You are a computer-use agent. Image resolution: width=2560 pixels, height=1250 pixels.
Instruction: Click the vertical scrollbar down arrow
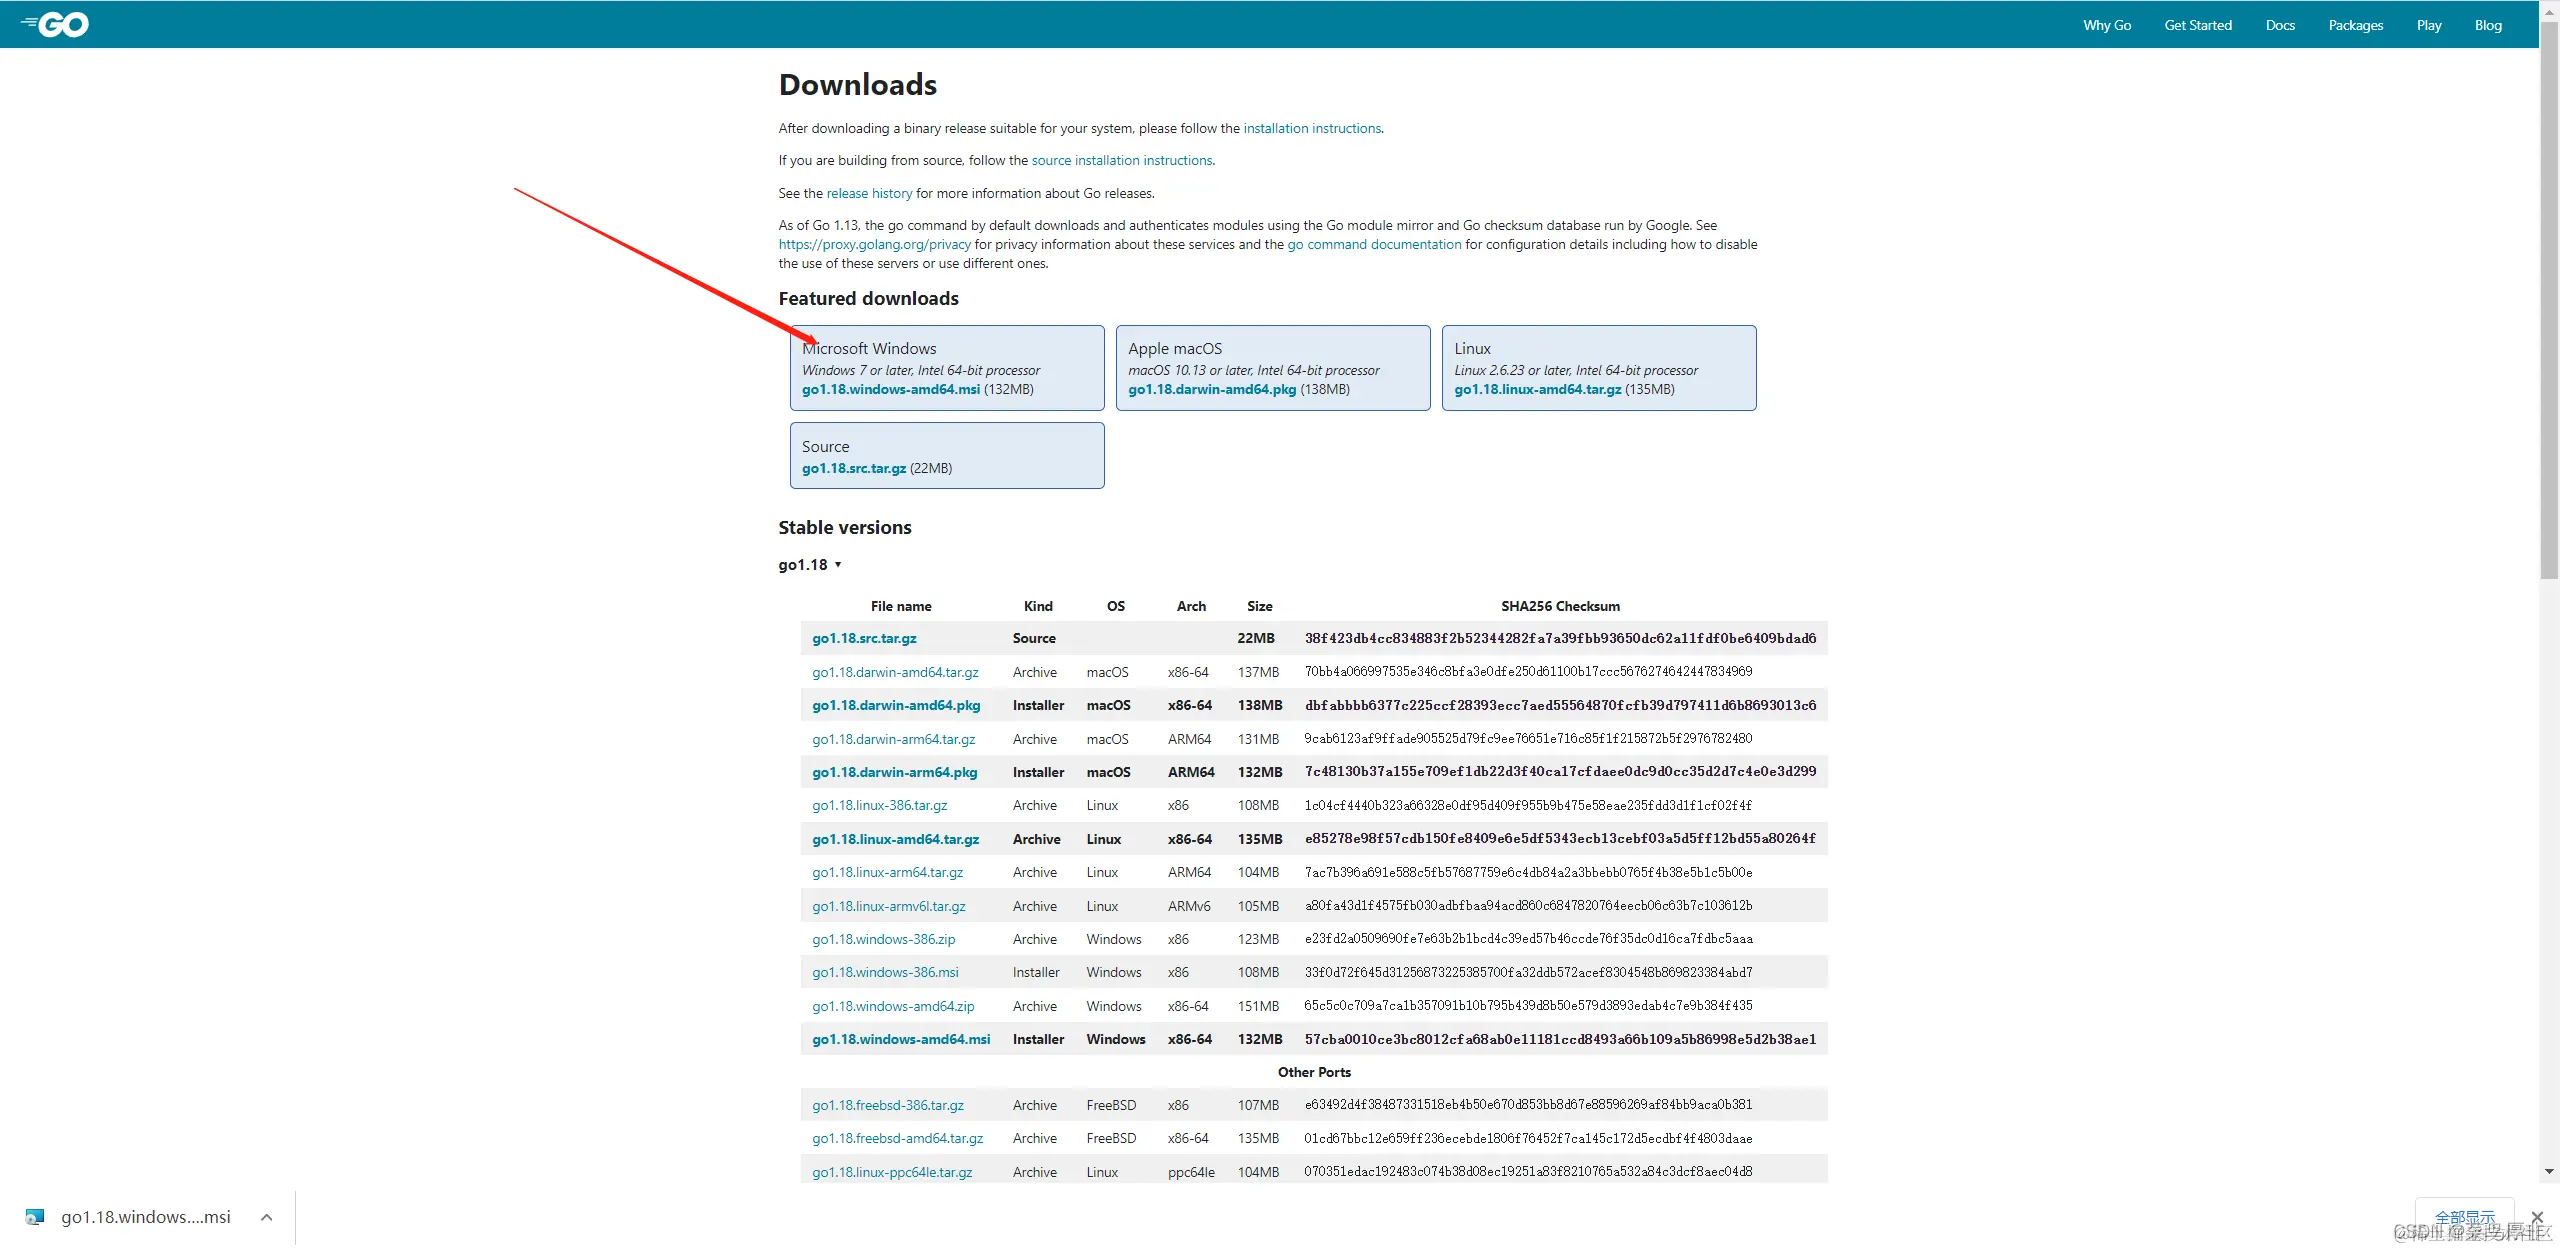[x=2549, y=1171]
